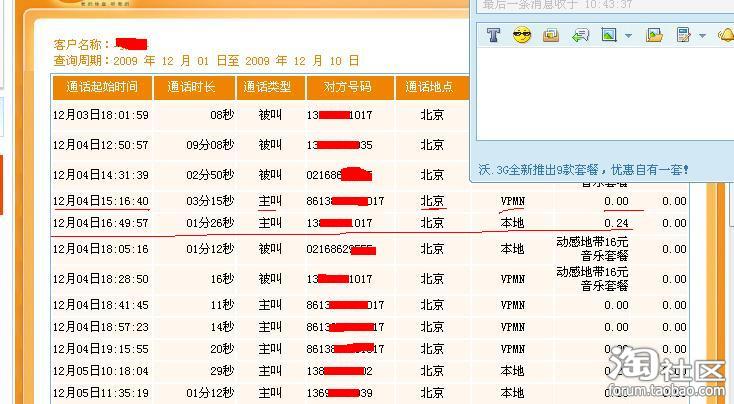Select the 12月04日14:31:39 call time cell
The width and height of the screenshot is (734, 404).
pyautogui.click(x=101, y=175)
